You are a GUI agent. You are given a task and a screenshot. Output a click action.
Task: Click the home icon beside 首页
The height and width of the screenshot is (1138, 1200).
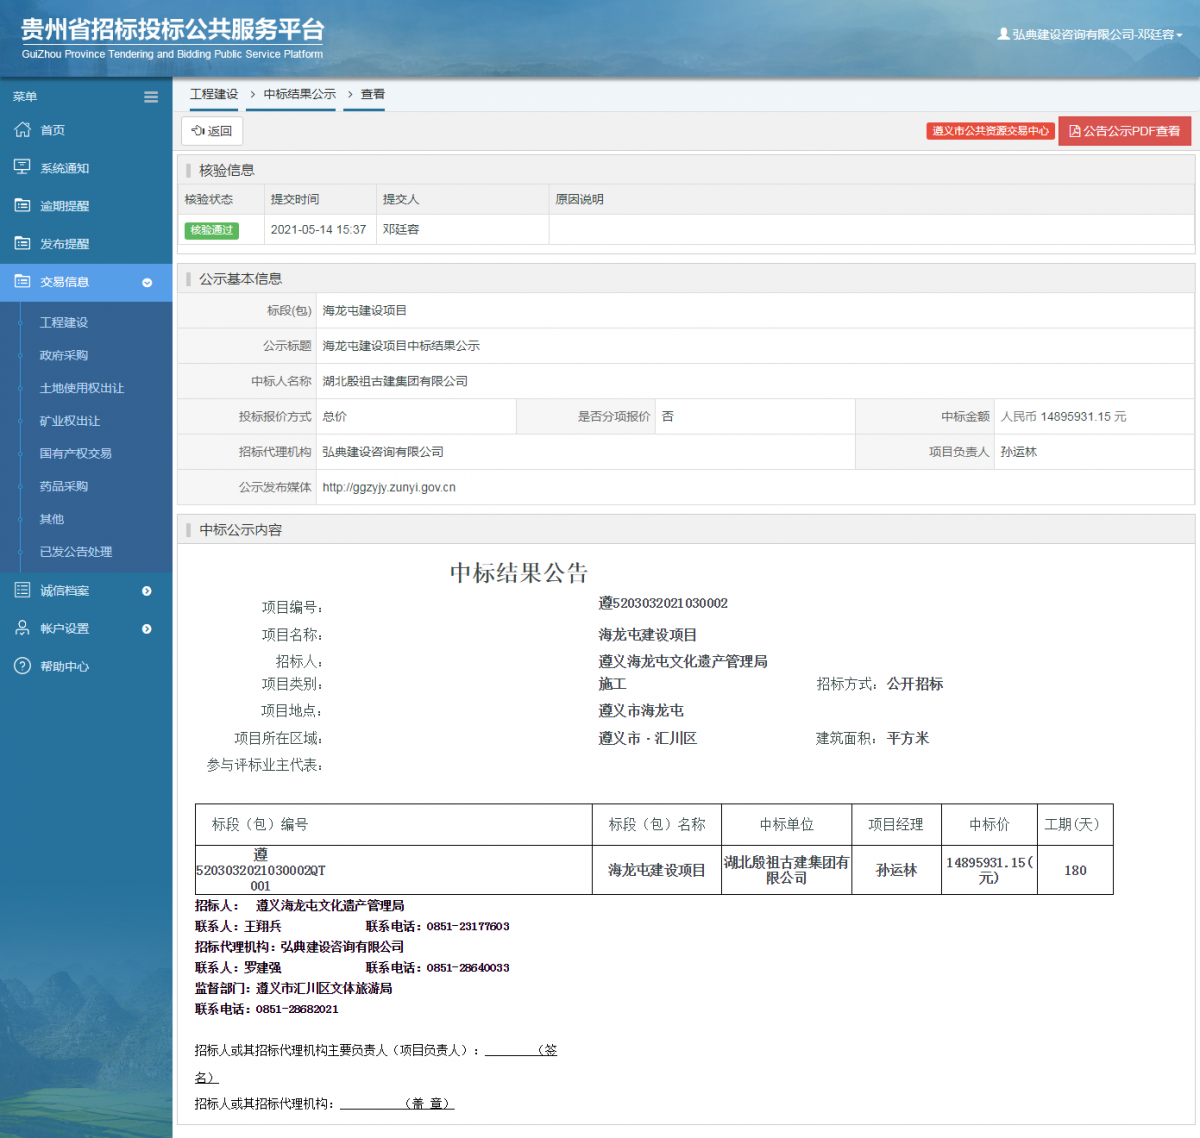[22, 130]
